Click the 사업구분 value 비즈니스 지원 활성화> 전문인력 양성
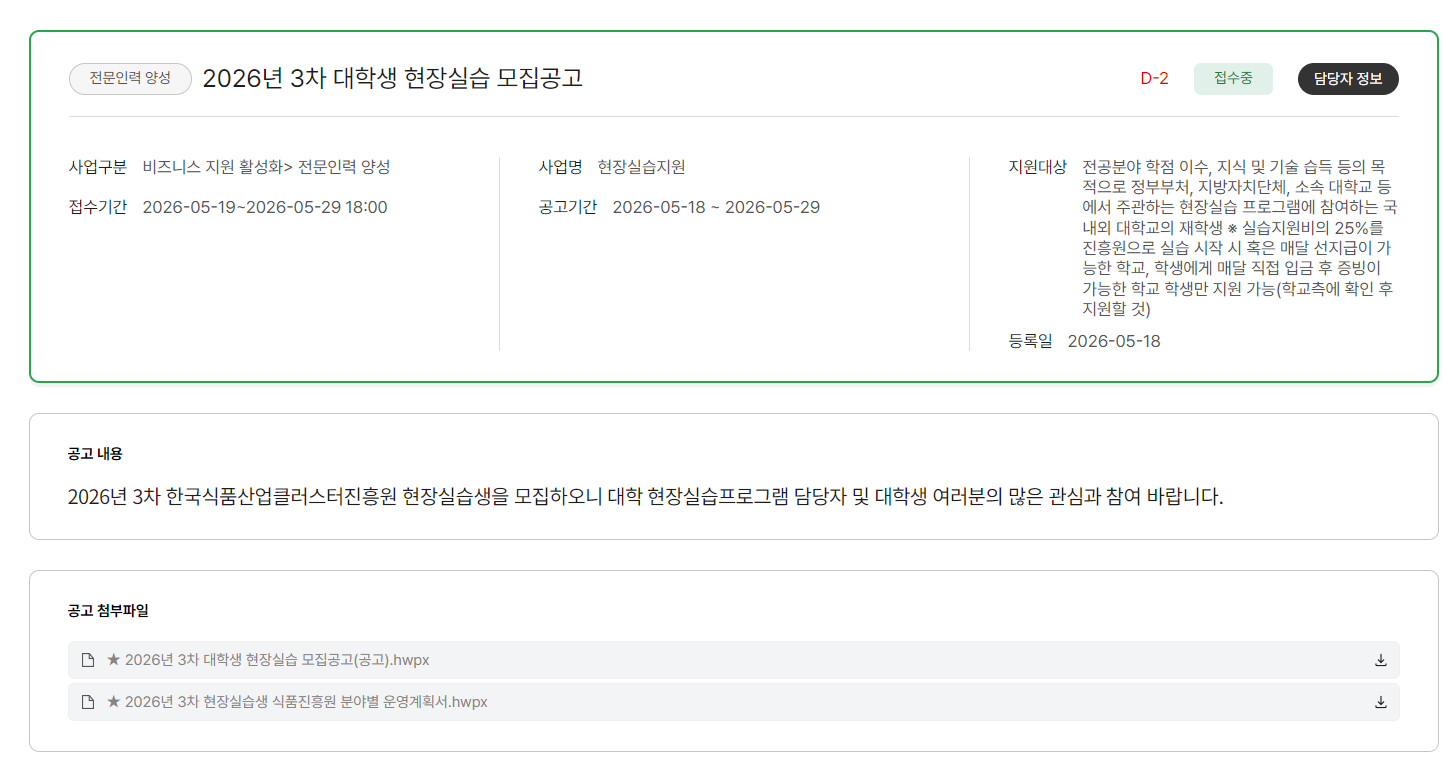Image resolution: width=1444 pixels, height=762 pixels. pos(266,167)
